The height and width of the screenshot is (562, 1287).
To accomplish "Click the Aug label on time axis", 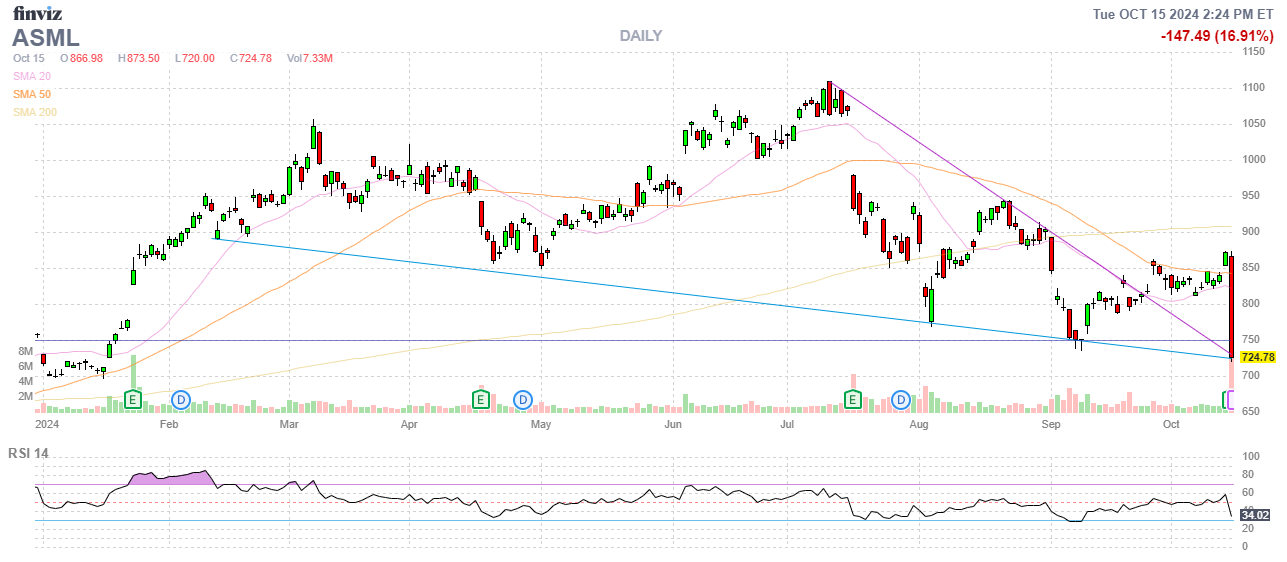I will (920, 424).
